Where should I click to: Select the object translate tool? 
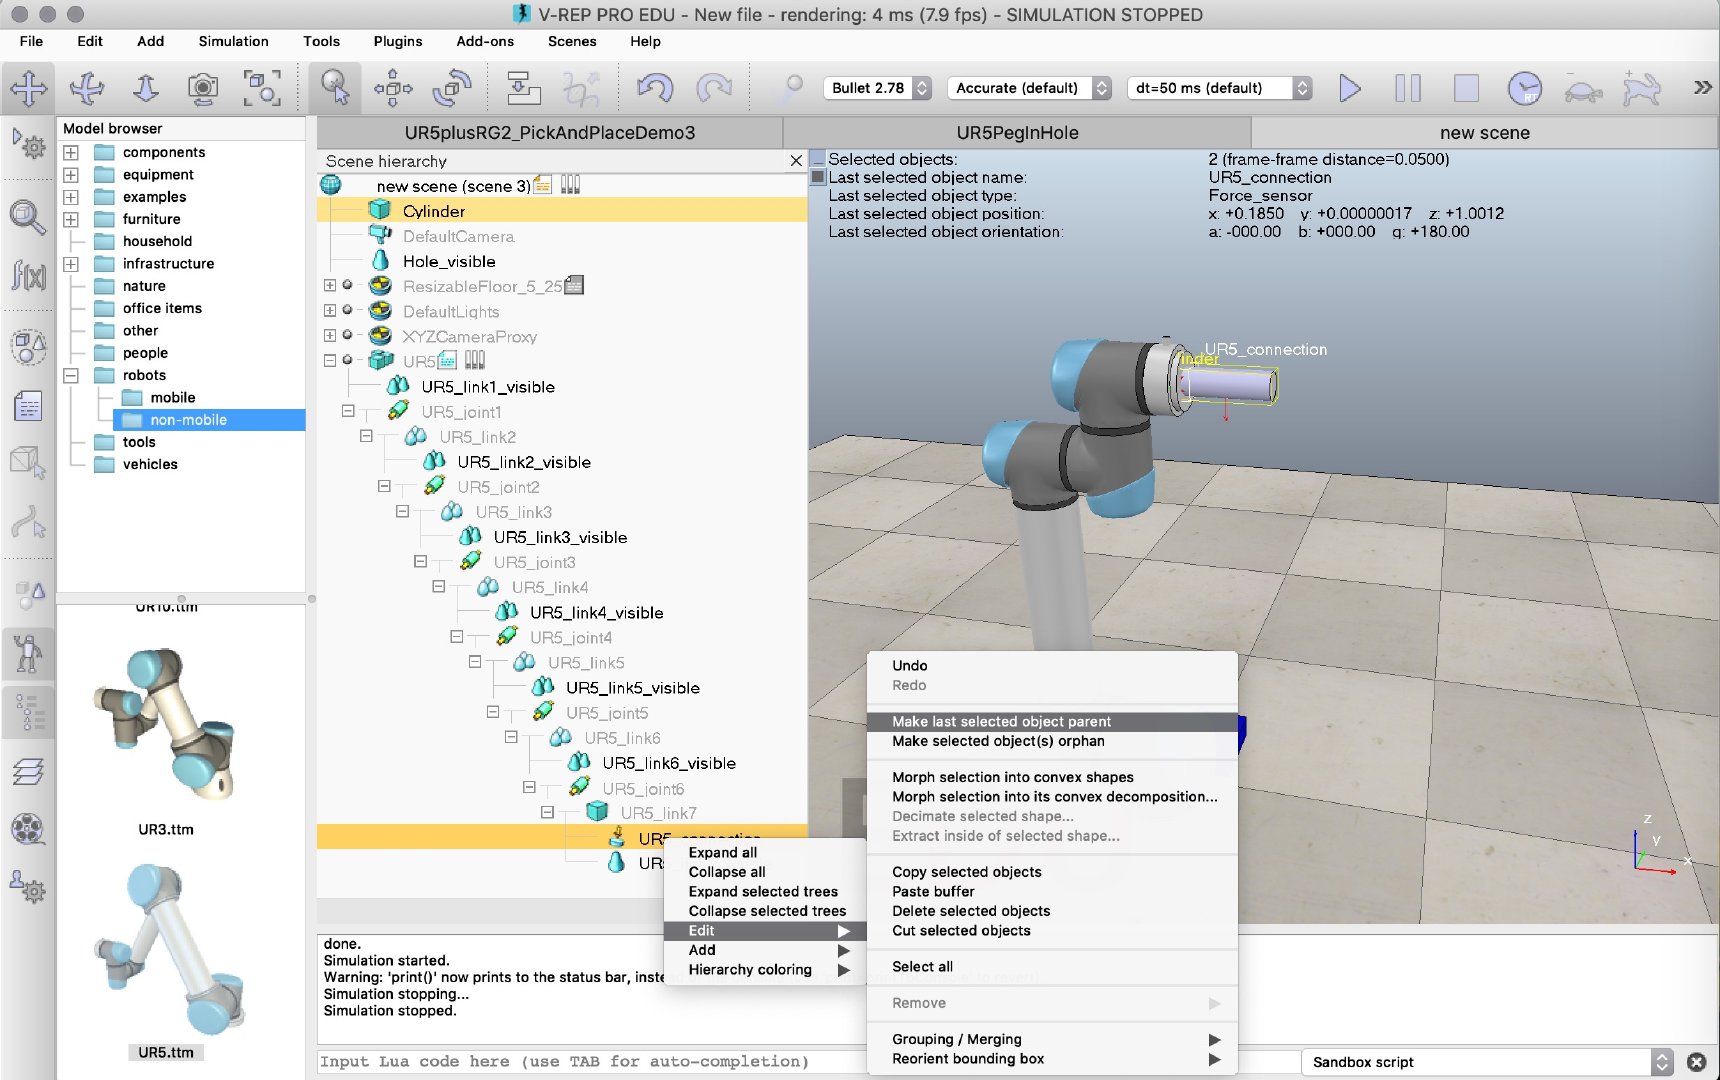pyautogui.click(x=393, y=88)
